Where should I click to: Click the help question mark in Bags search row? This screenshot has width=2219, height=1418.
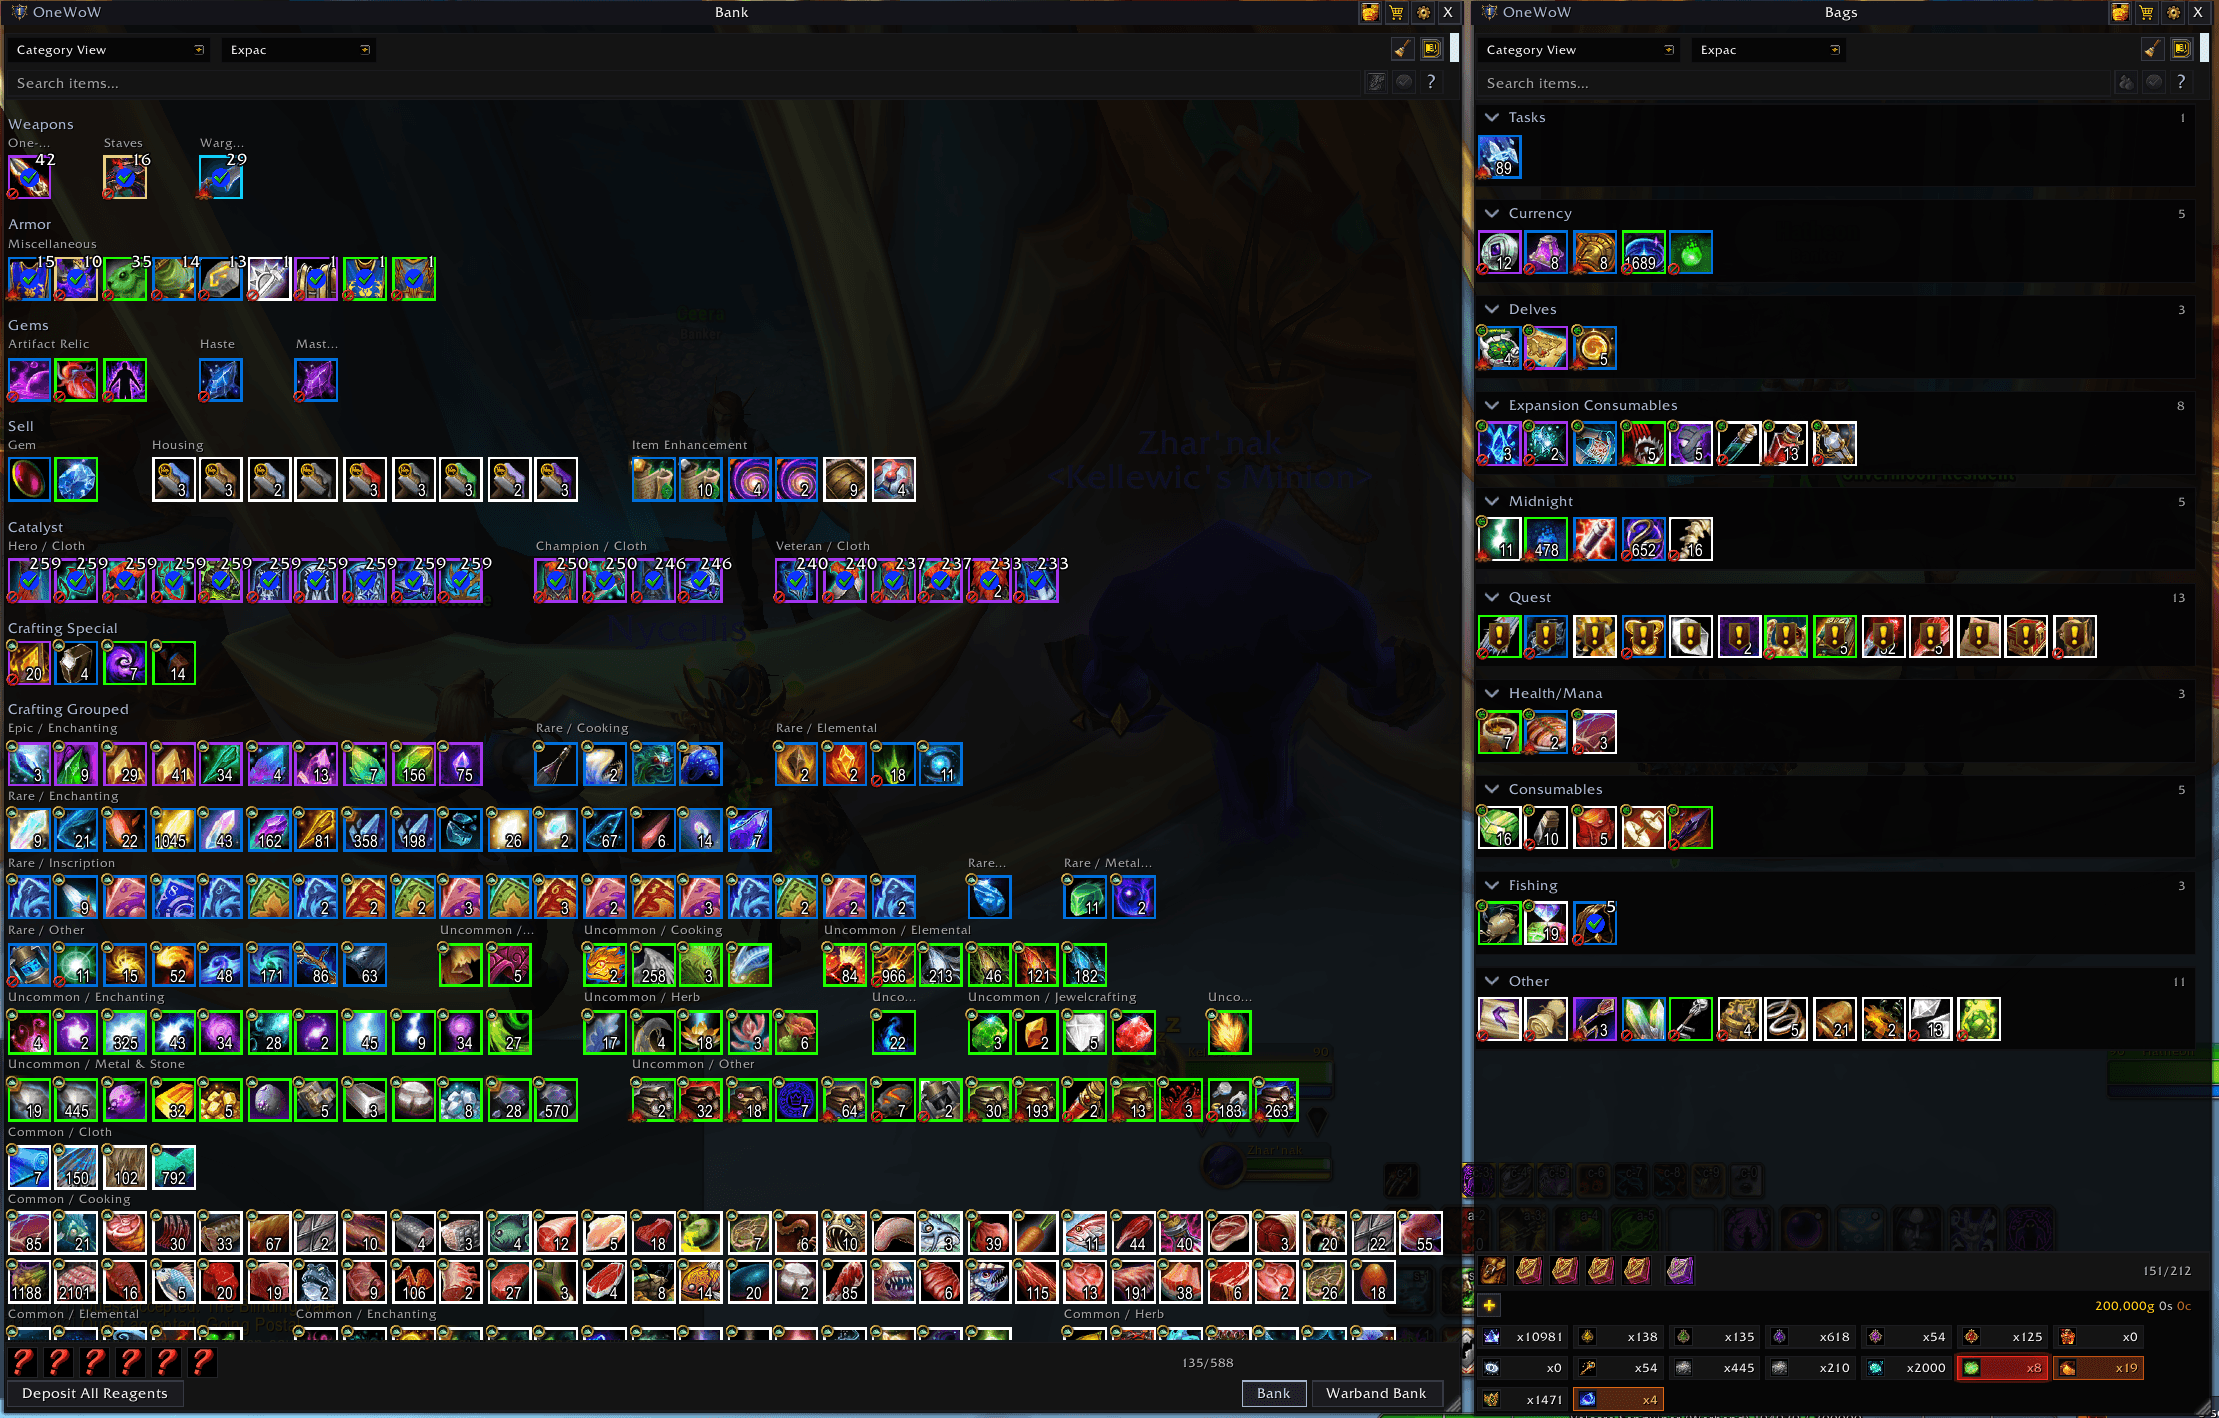(2181, 82)
